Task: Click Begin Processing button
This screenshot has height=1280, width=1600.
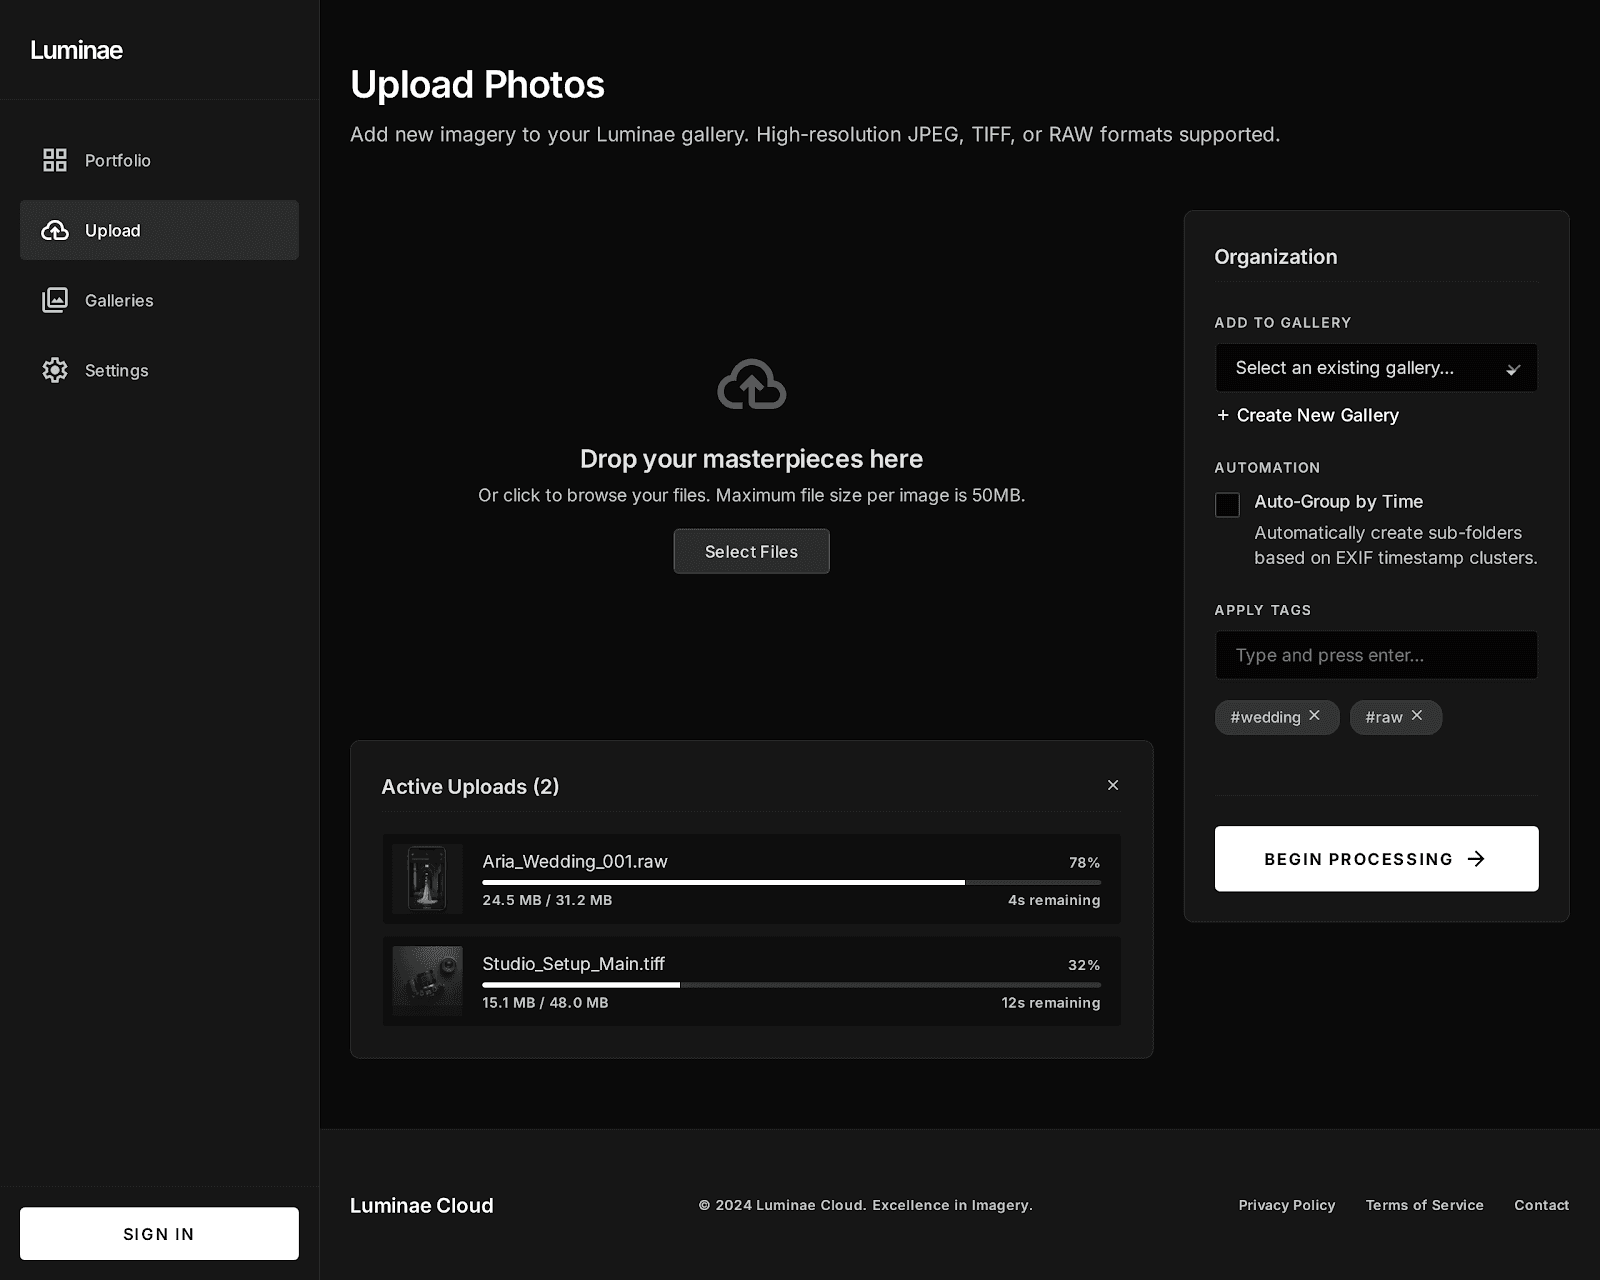Action: click(1376, 858)
